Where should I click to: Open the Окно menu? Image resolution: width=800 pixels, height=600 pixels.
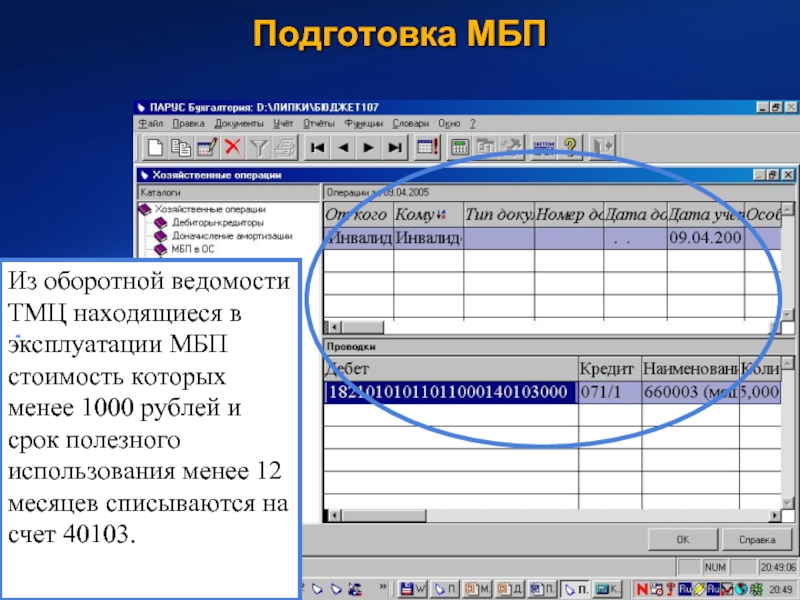449,123
